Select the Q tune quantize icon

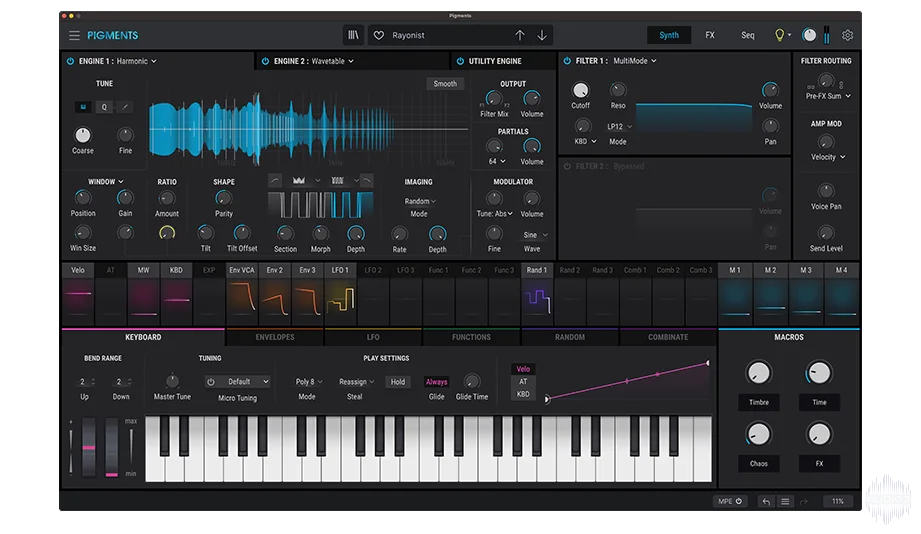(104, 107)
